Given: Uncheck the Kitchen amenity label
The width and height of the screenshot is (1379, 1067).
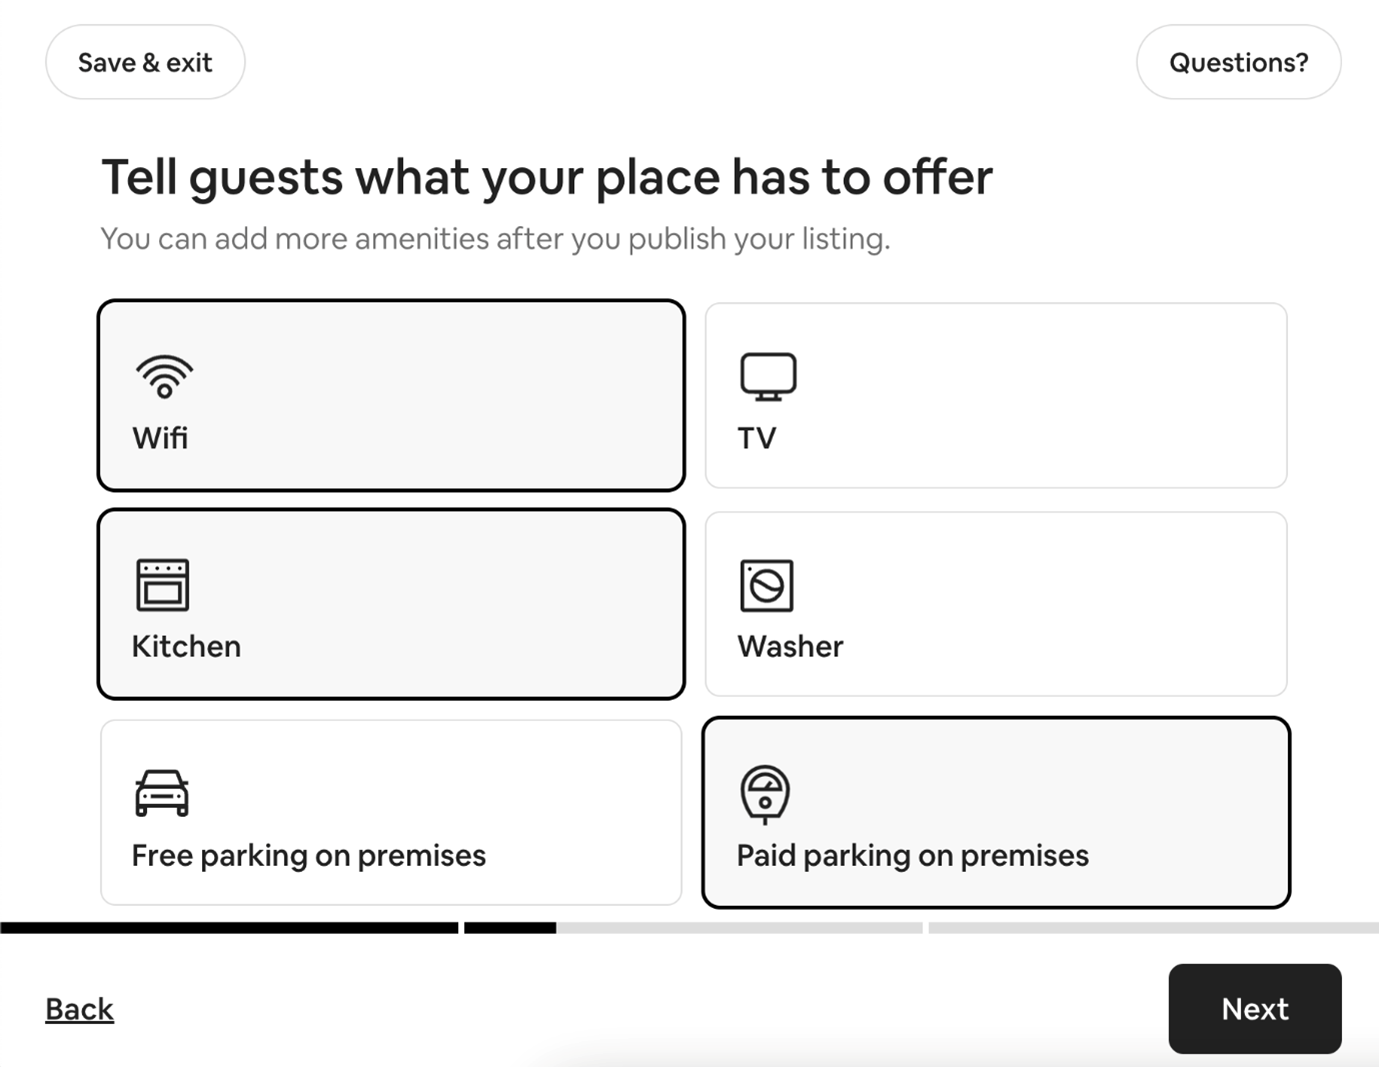Looking at the screenshot, I should 186,647.
